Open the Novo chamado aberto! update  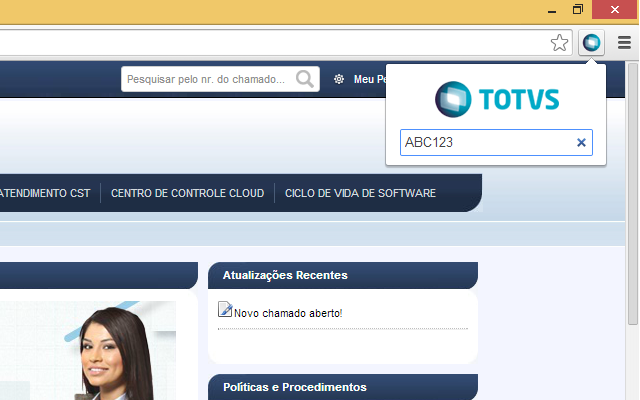(288, 313)
